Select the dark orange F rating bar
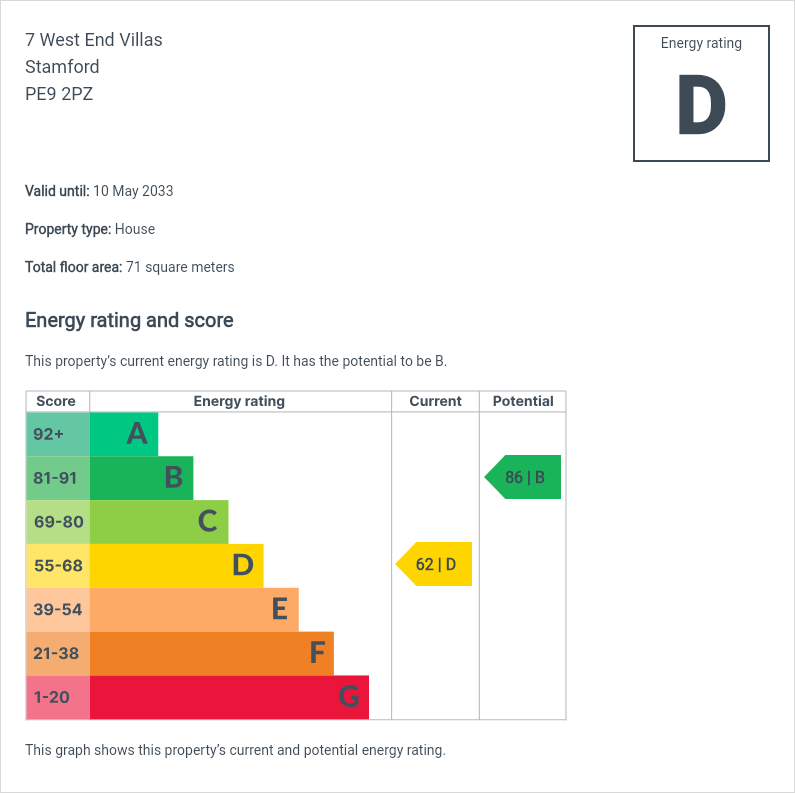Viewport: 795px width, 793px height. click(211, 653)
